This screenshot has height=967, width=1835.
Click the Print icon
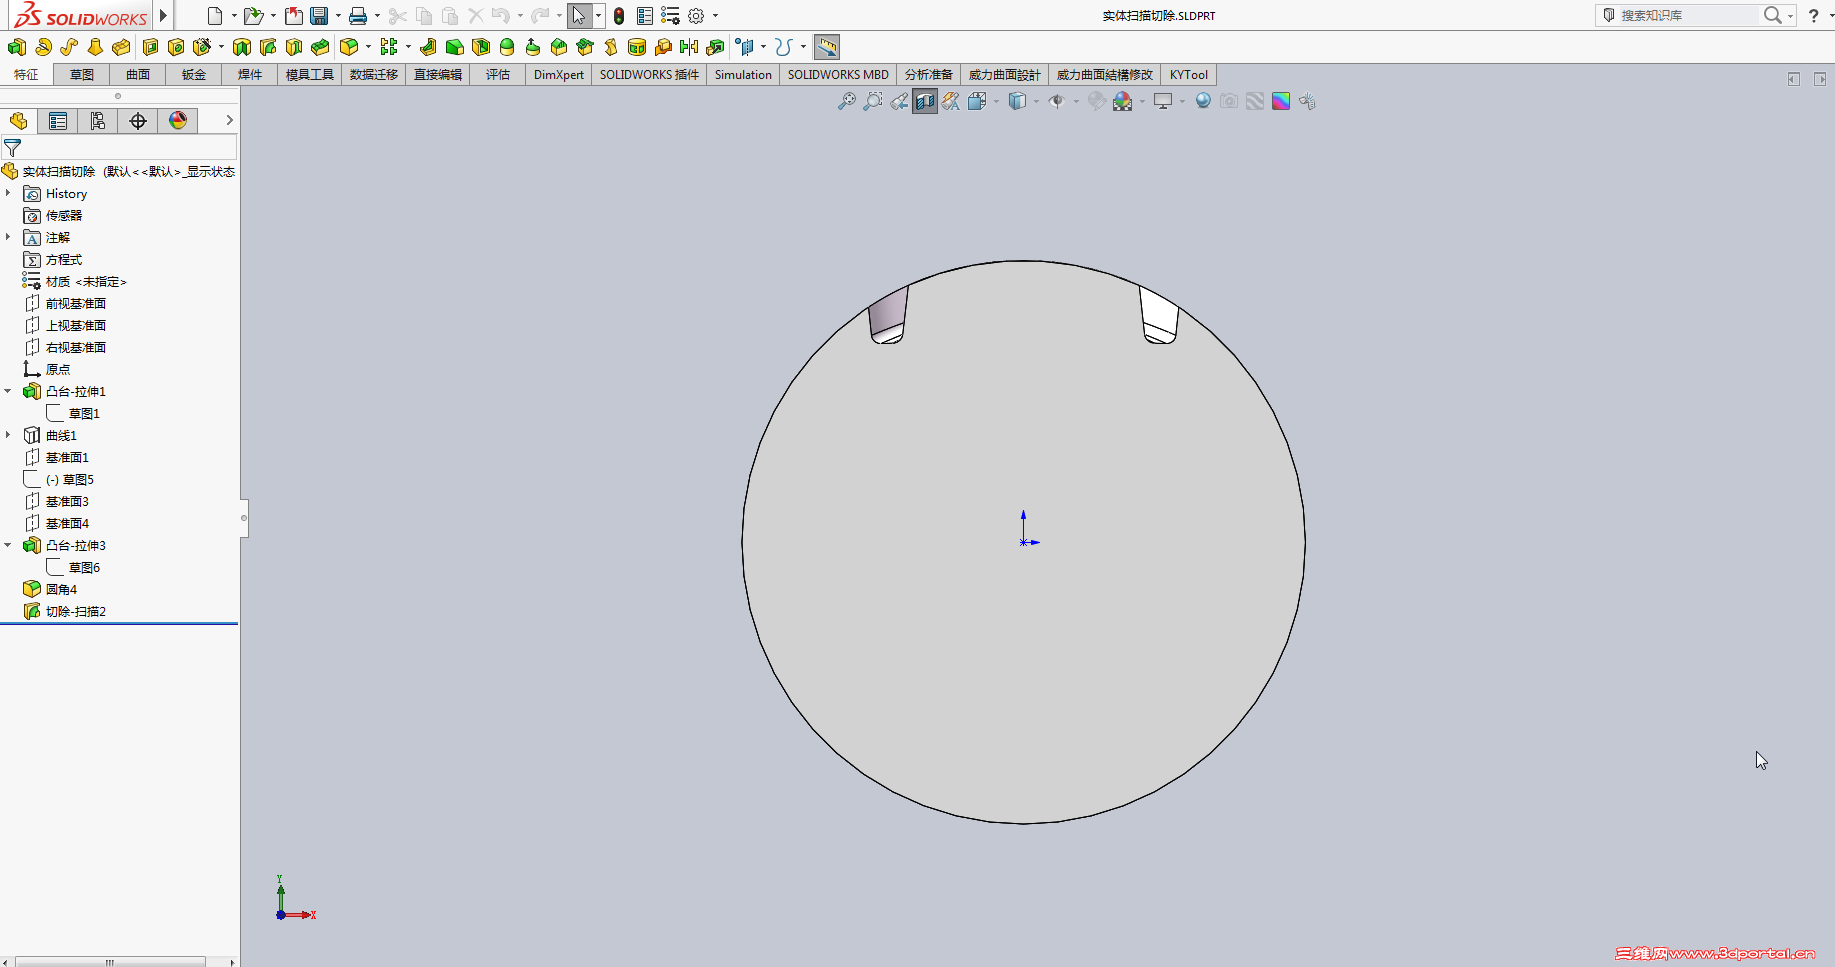tap(357, 16)
